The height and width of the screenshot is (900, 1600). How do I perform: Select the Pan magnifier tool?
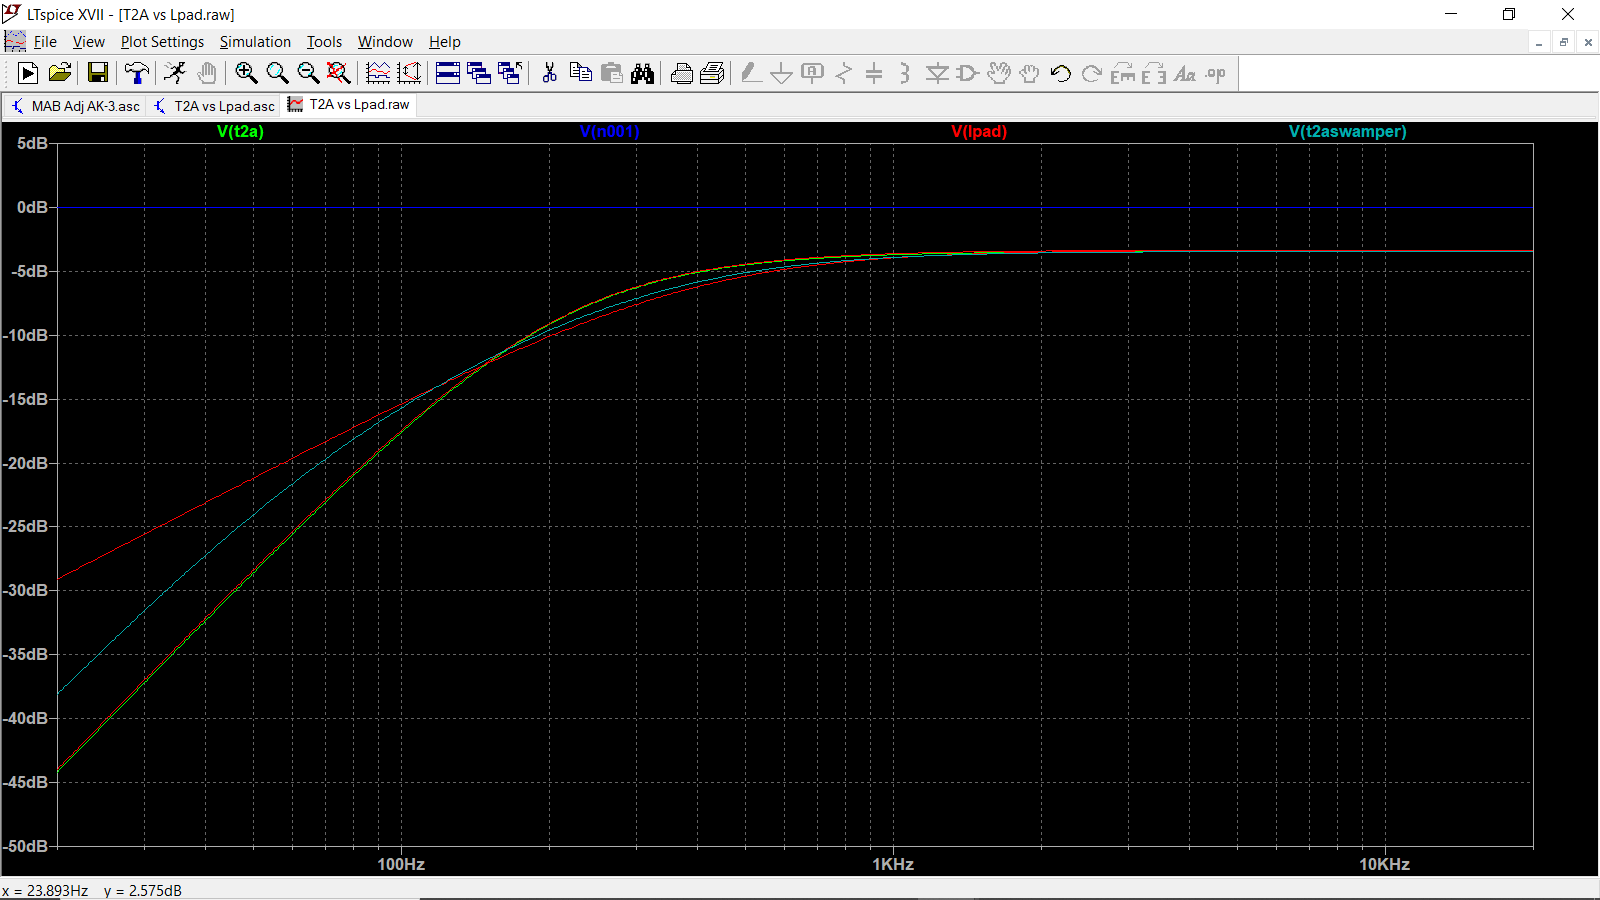point(277,73)
